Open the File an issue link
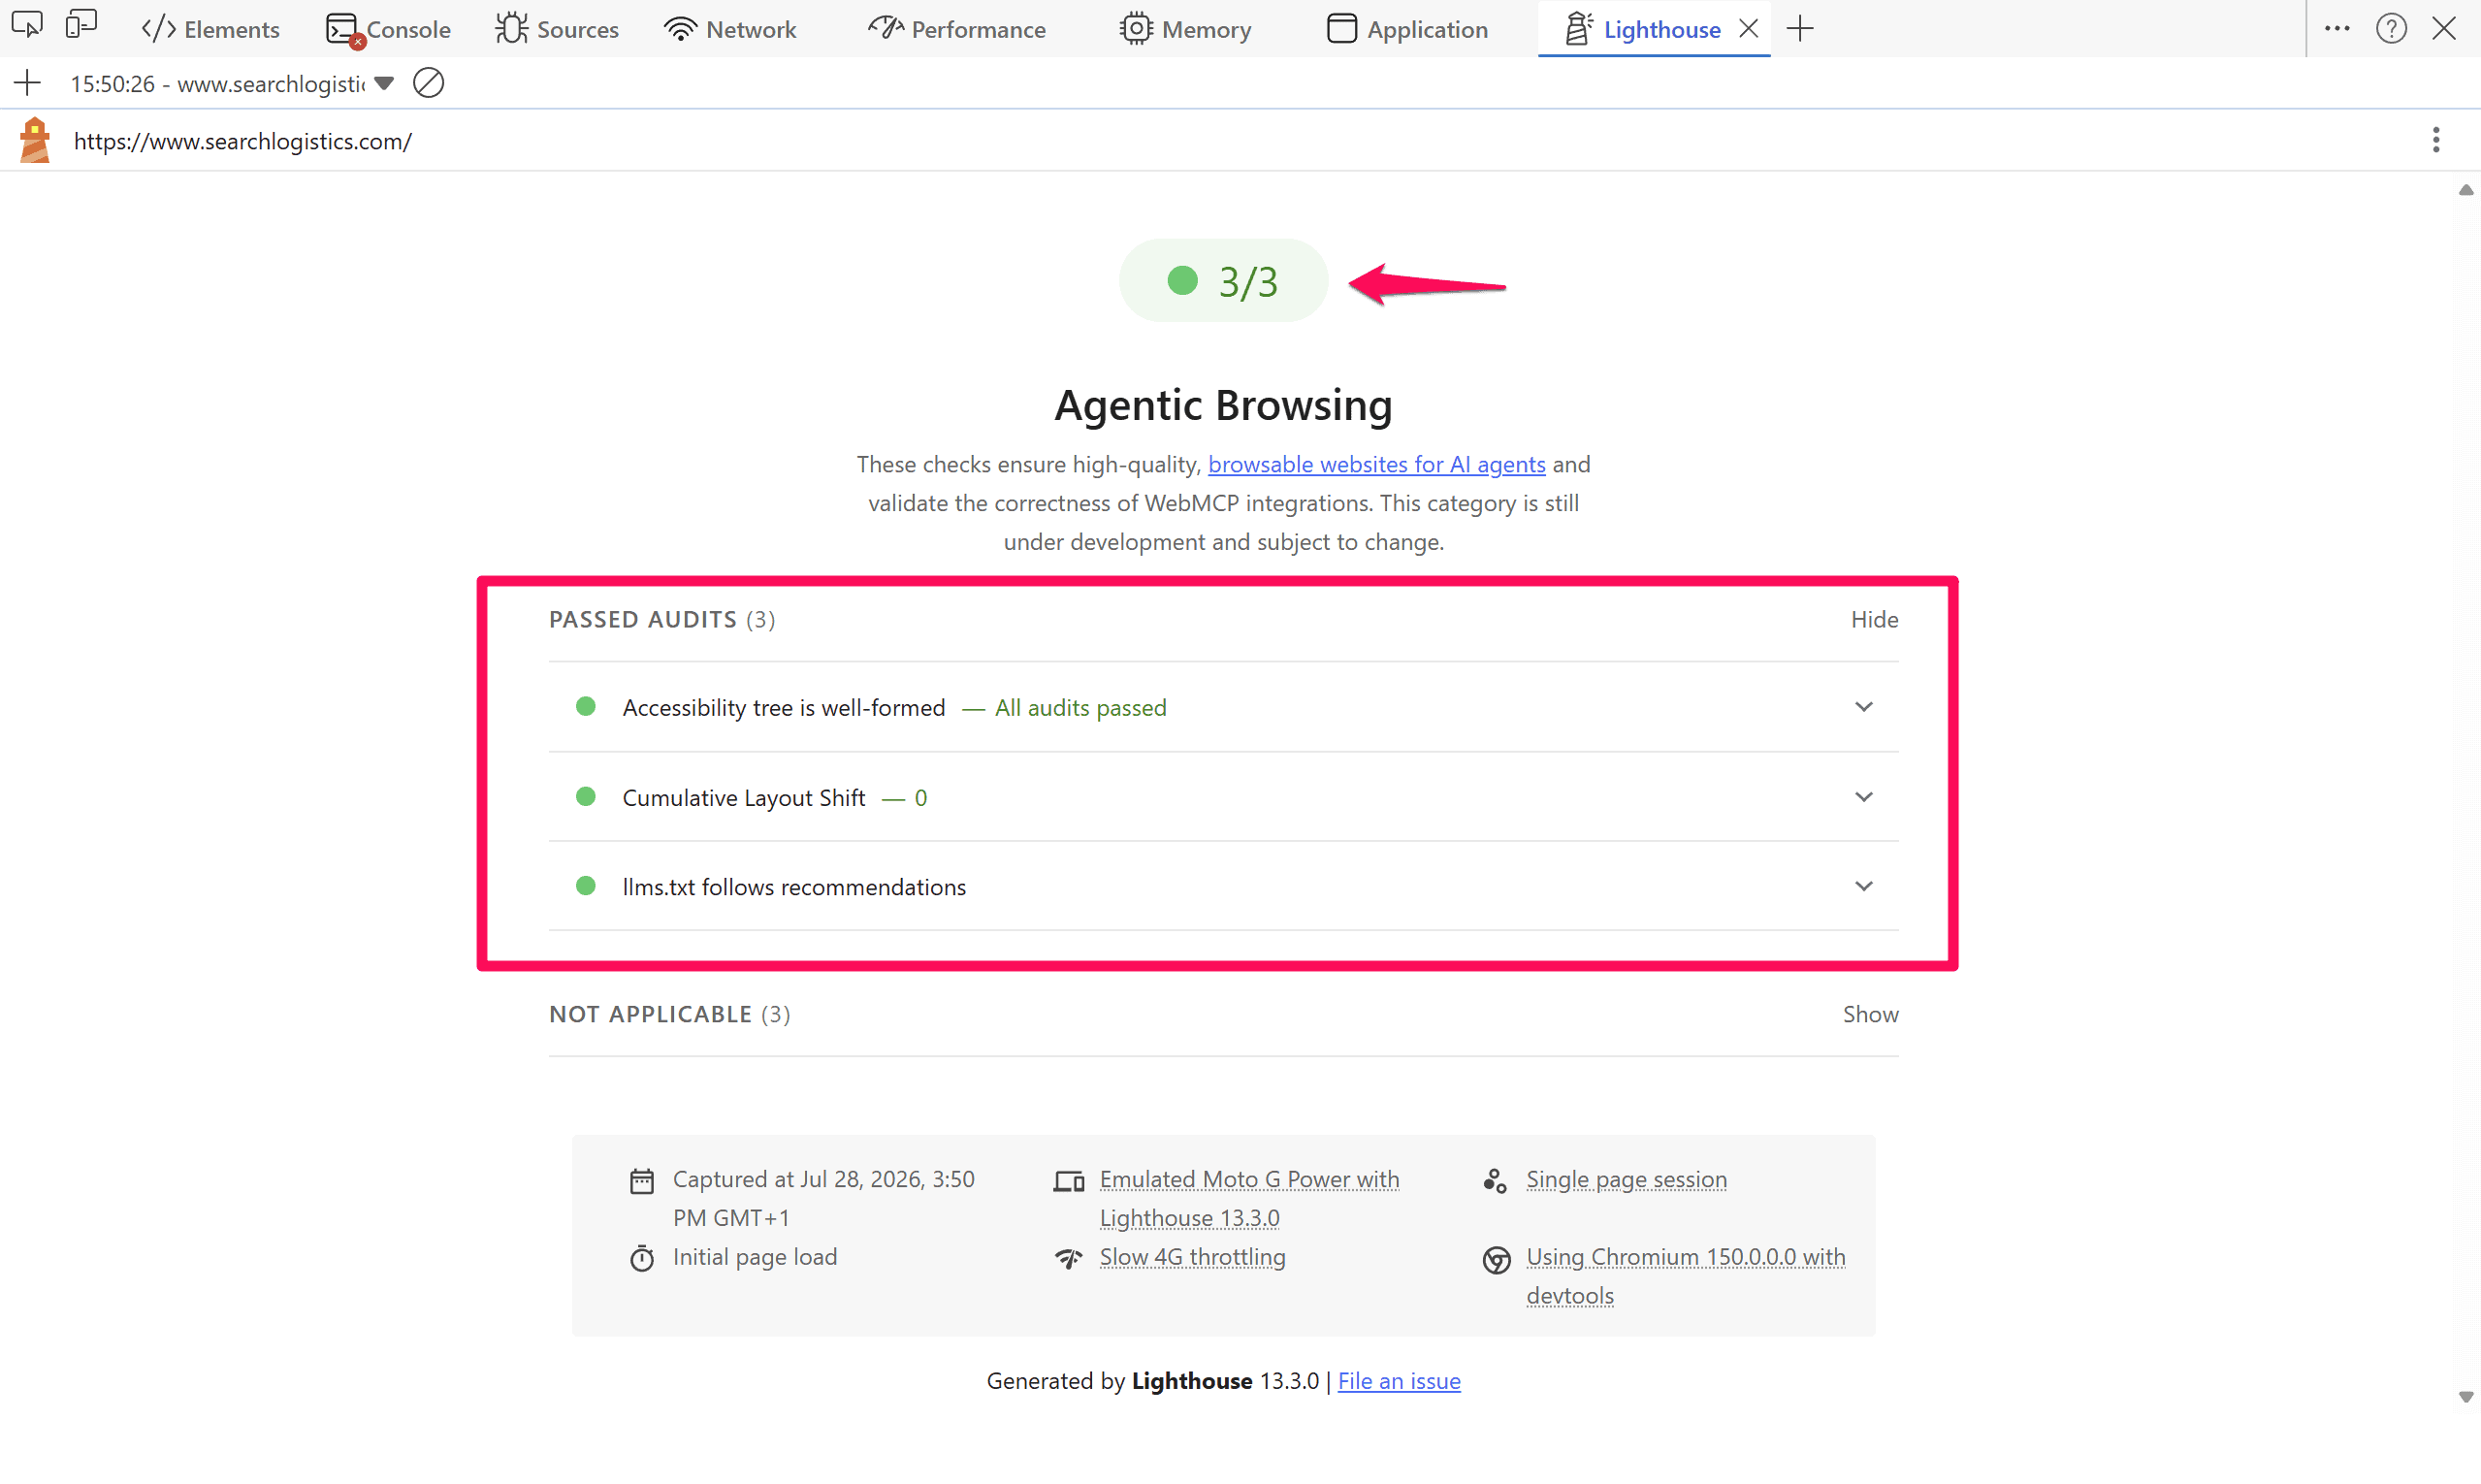2481x1484 pixels. tap(1399, 1381)
